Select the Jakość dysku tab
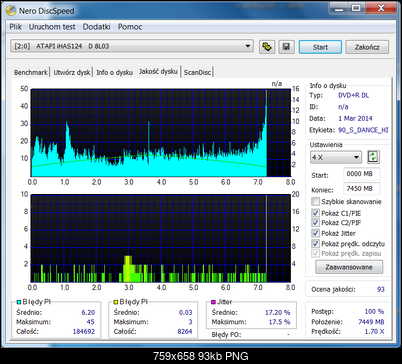The image size is (402, 364). 158,71
